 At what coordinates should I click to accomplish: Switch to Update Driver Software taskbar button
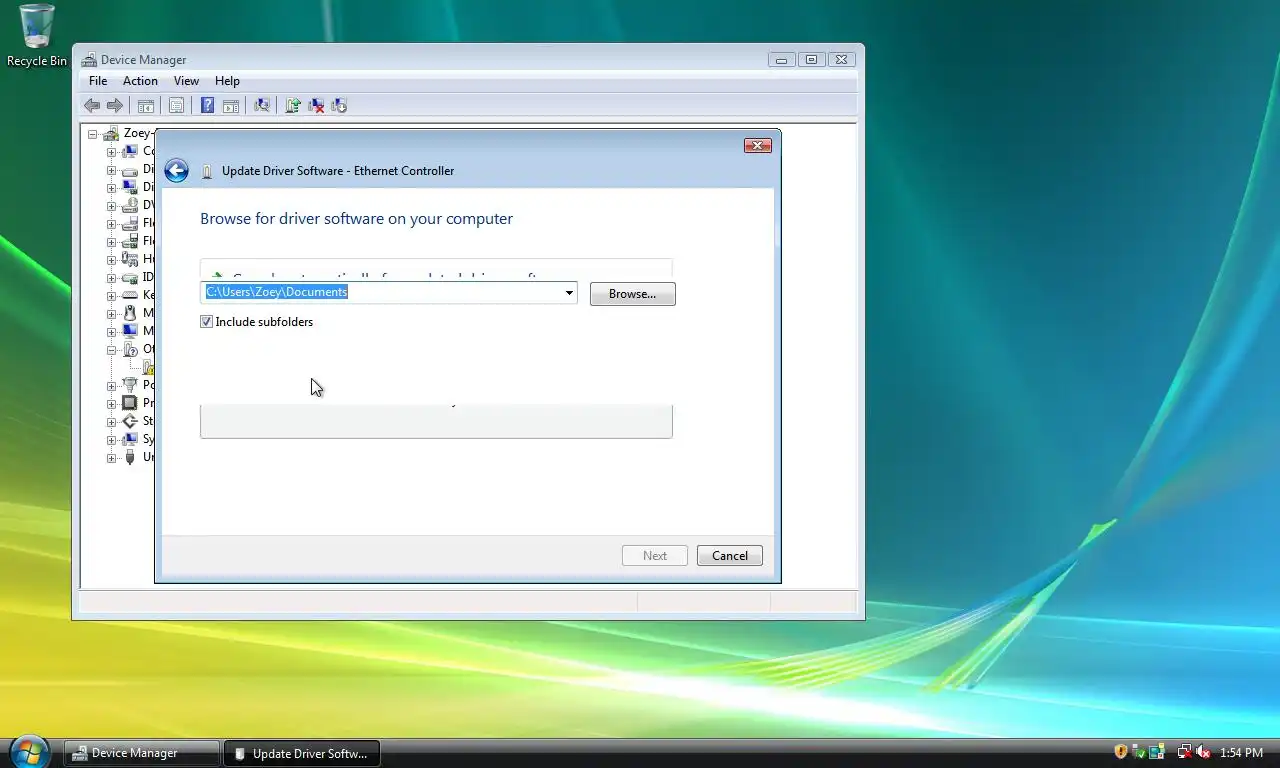[x=301, y=753]
